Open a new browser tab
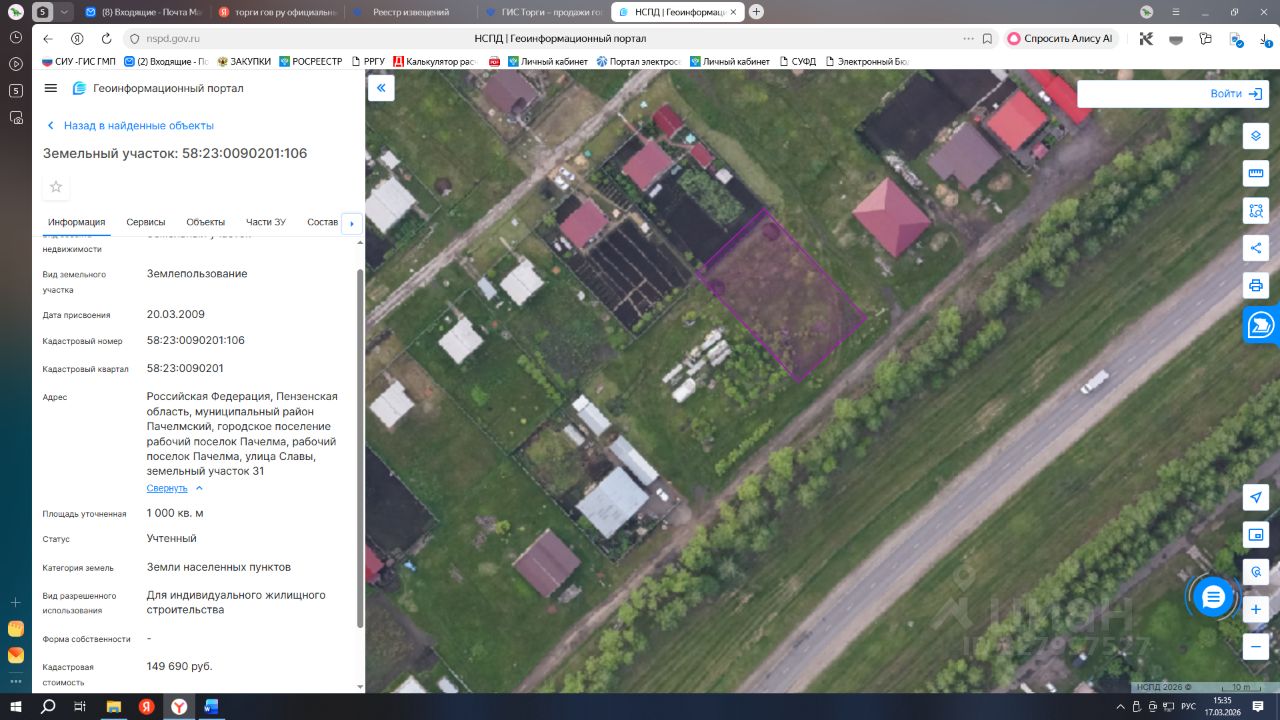The image size is (1280, 720). (756, 12)
